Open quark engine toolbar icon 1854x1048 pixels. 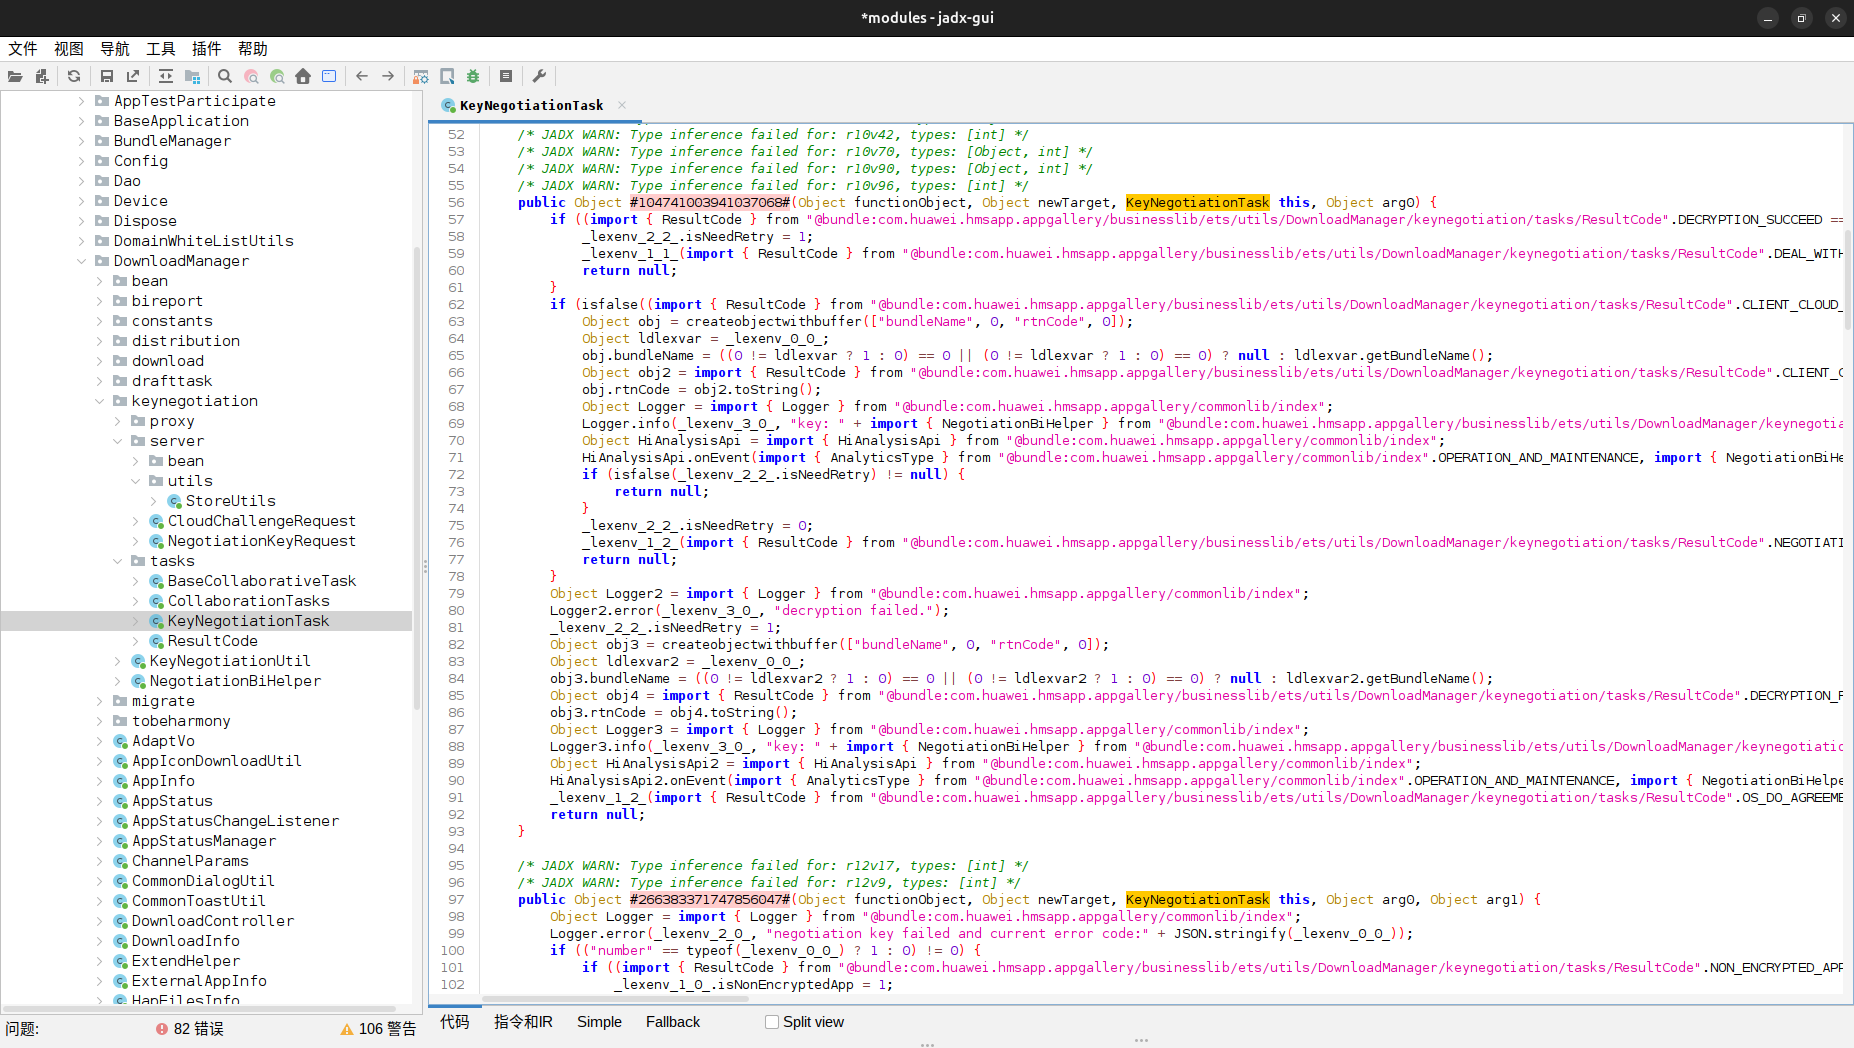pyautogui.click(x=447, y=76)
